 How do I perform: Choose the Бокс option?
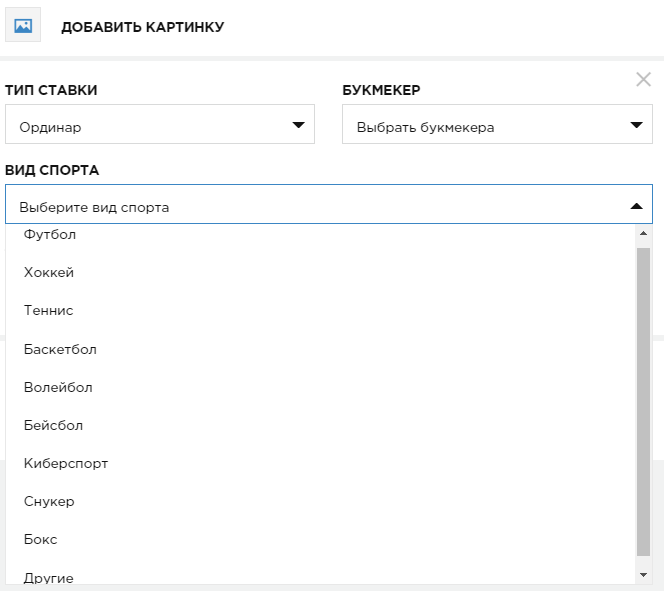[321, 539]
